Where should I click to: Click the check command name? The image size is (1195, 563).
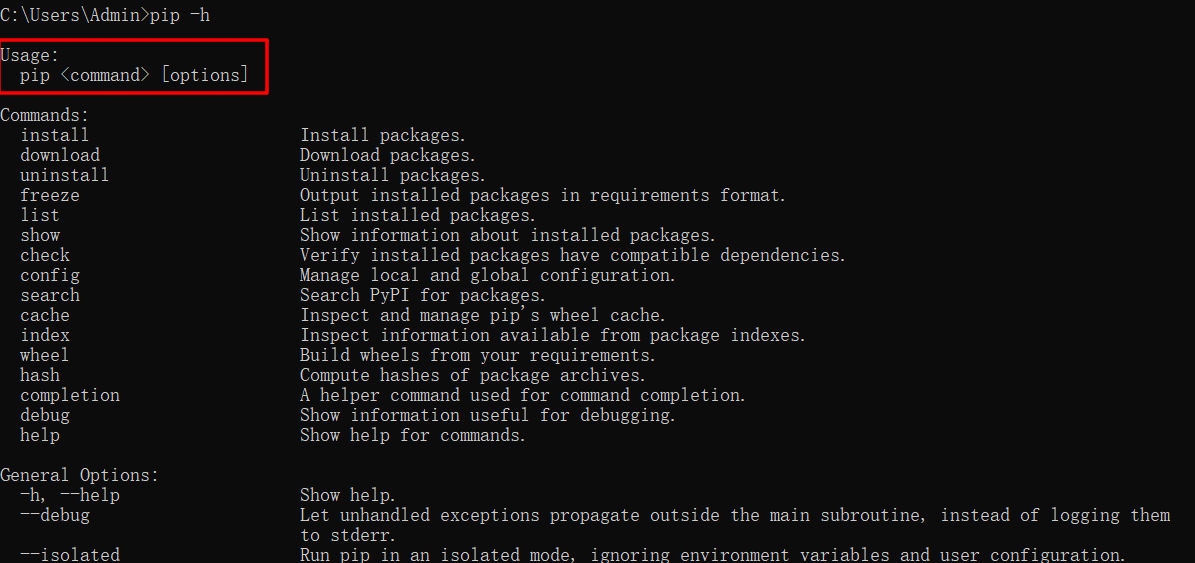click(x=45, y=255)
